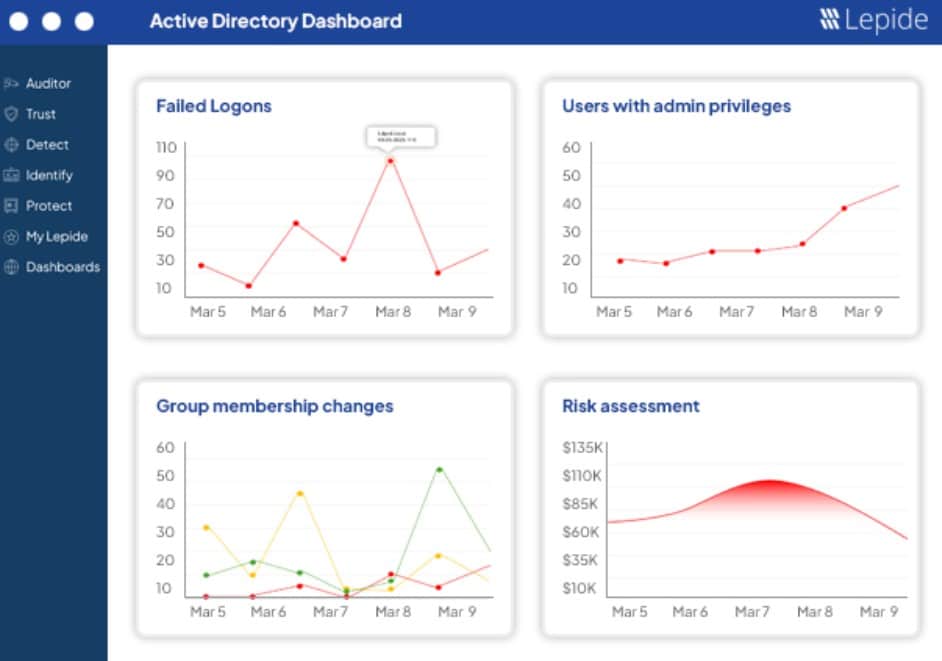Click the Dashboards globe icon
Viewport: 942px width, 661px height.
click(11, 267)
